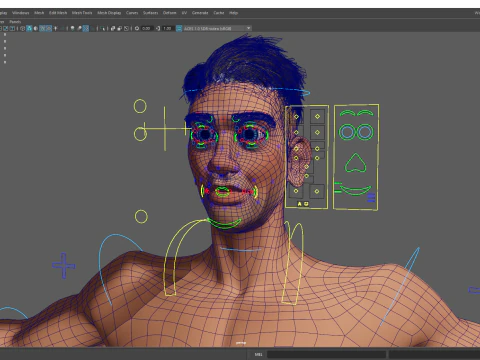Image resolution: width=480 pixels, height=360 pixels.
Task: Open the Curves menu
Action: click(x=132, y=13)
